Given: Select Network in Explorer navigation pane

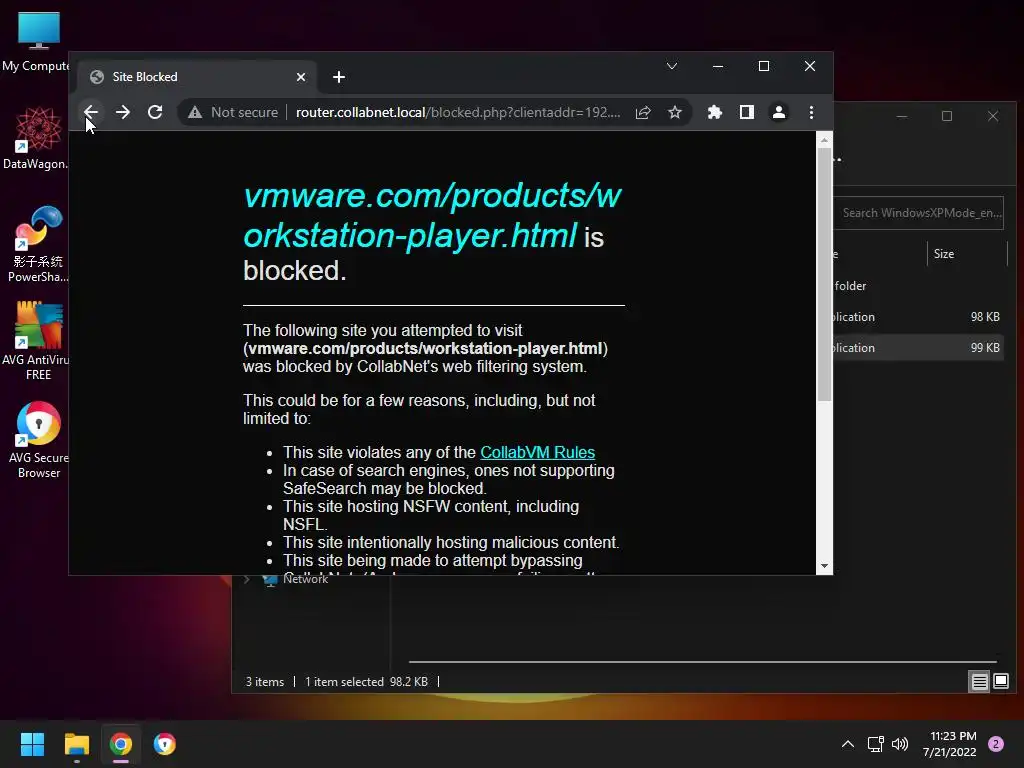Looking at the screenshot, I should click(x=305, y=579).
